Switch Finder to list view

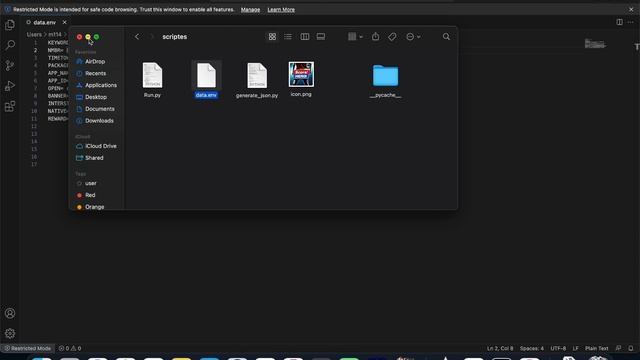tap(288, 37)
